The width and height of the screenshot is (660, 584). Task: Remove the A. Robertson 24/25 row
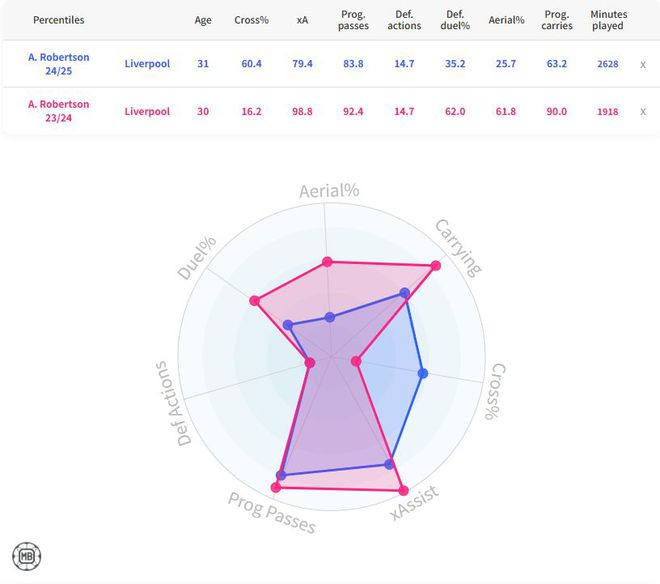coord(643,64)
